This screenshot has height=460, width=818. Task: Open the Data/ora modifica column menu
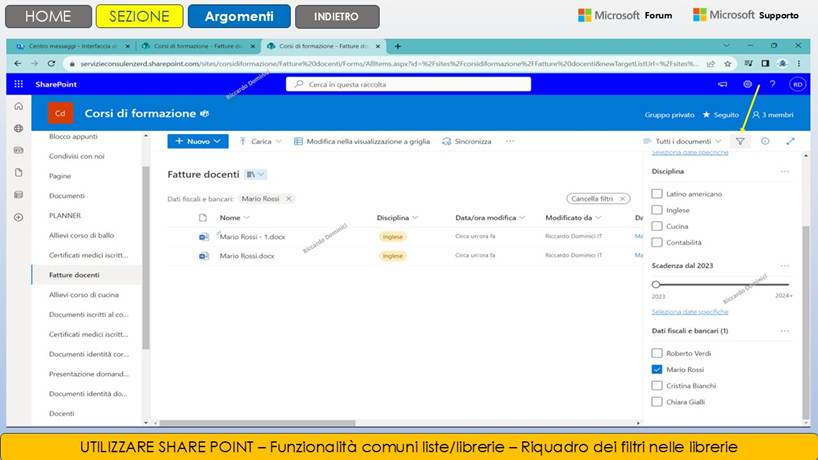(490, 217)
